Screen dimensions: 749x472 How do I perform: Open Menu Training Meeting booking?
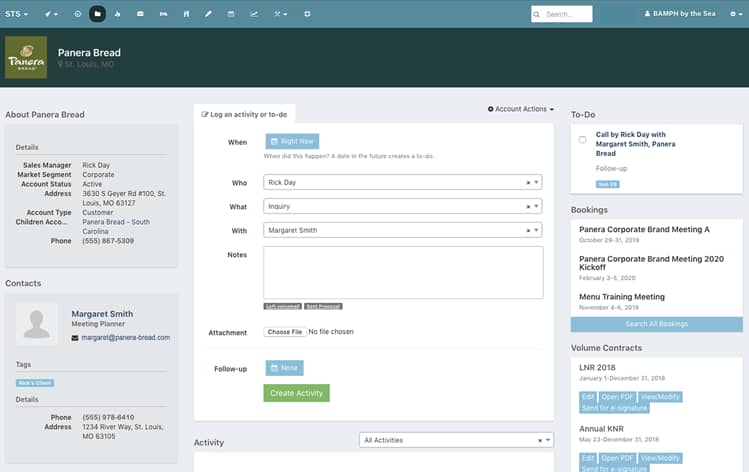[x=622, y=297]
